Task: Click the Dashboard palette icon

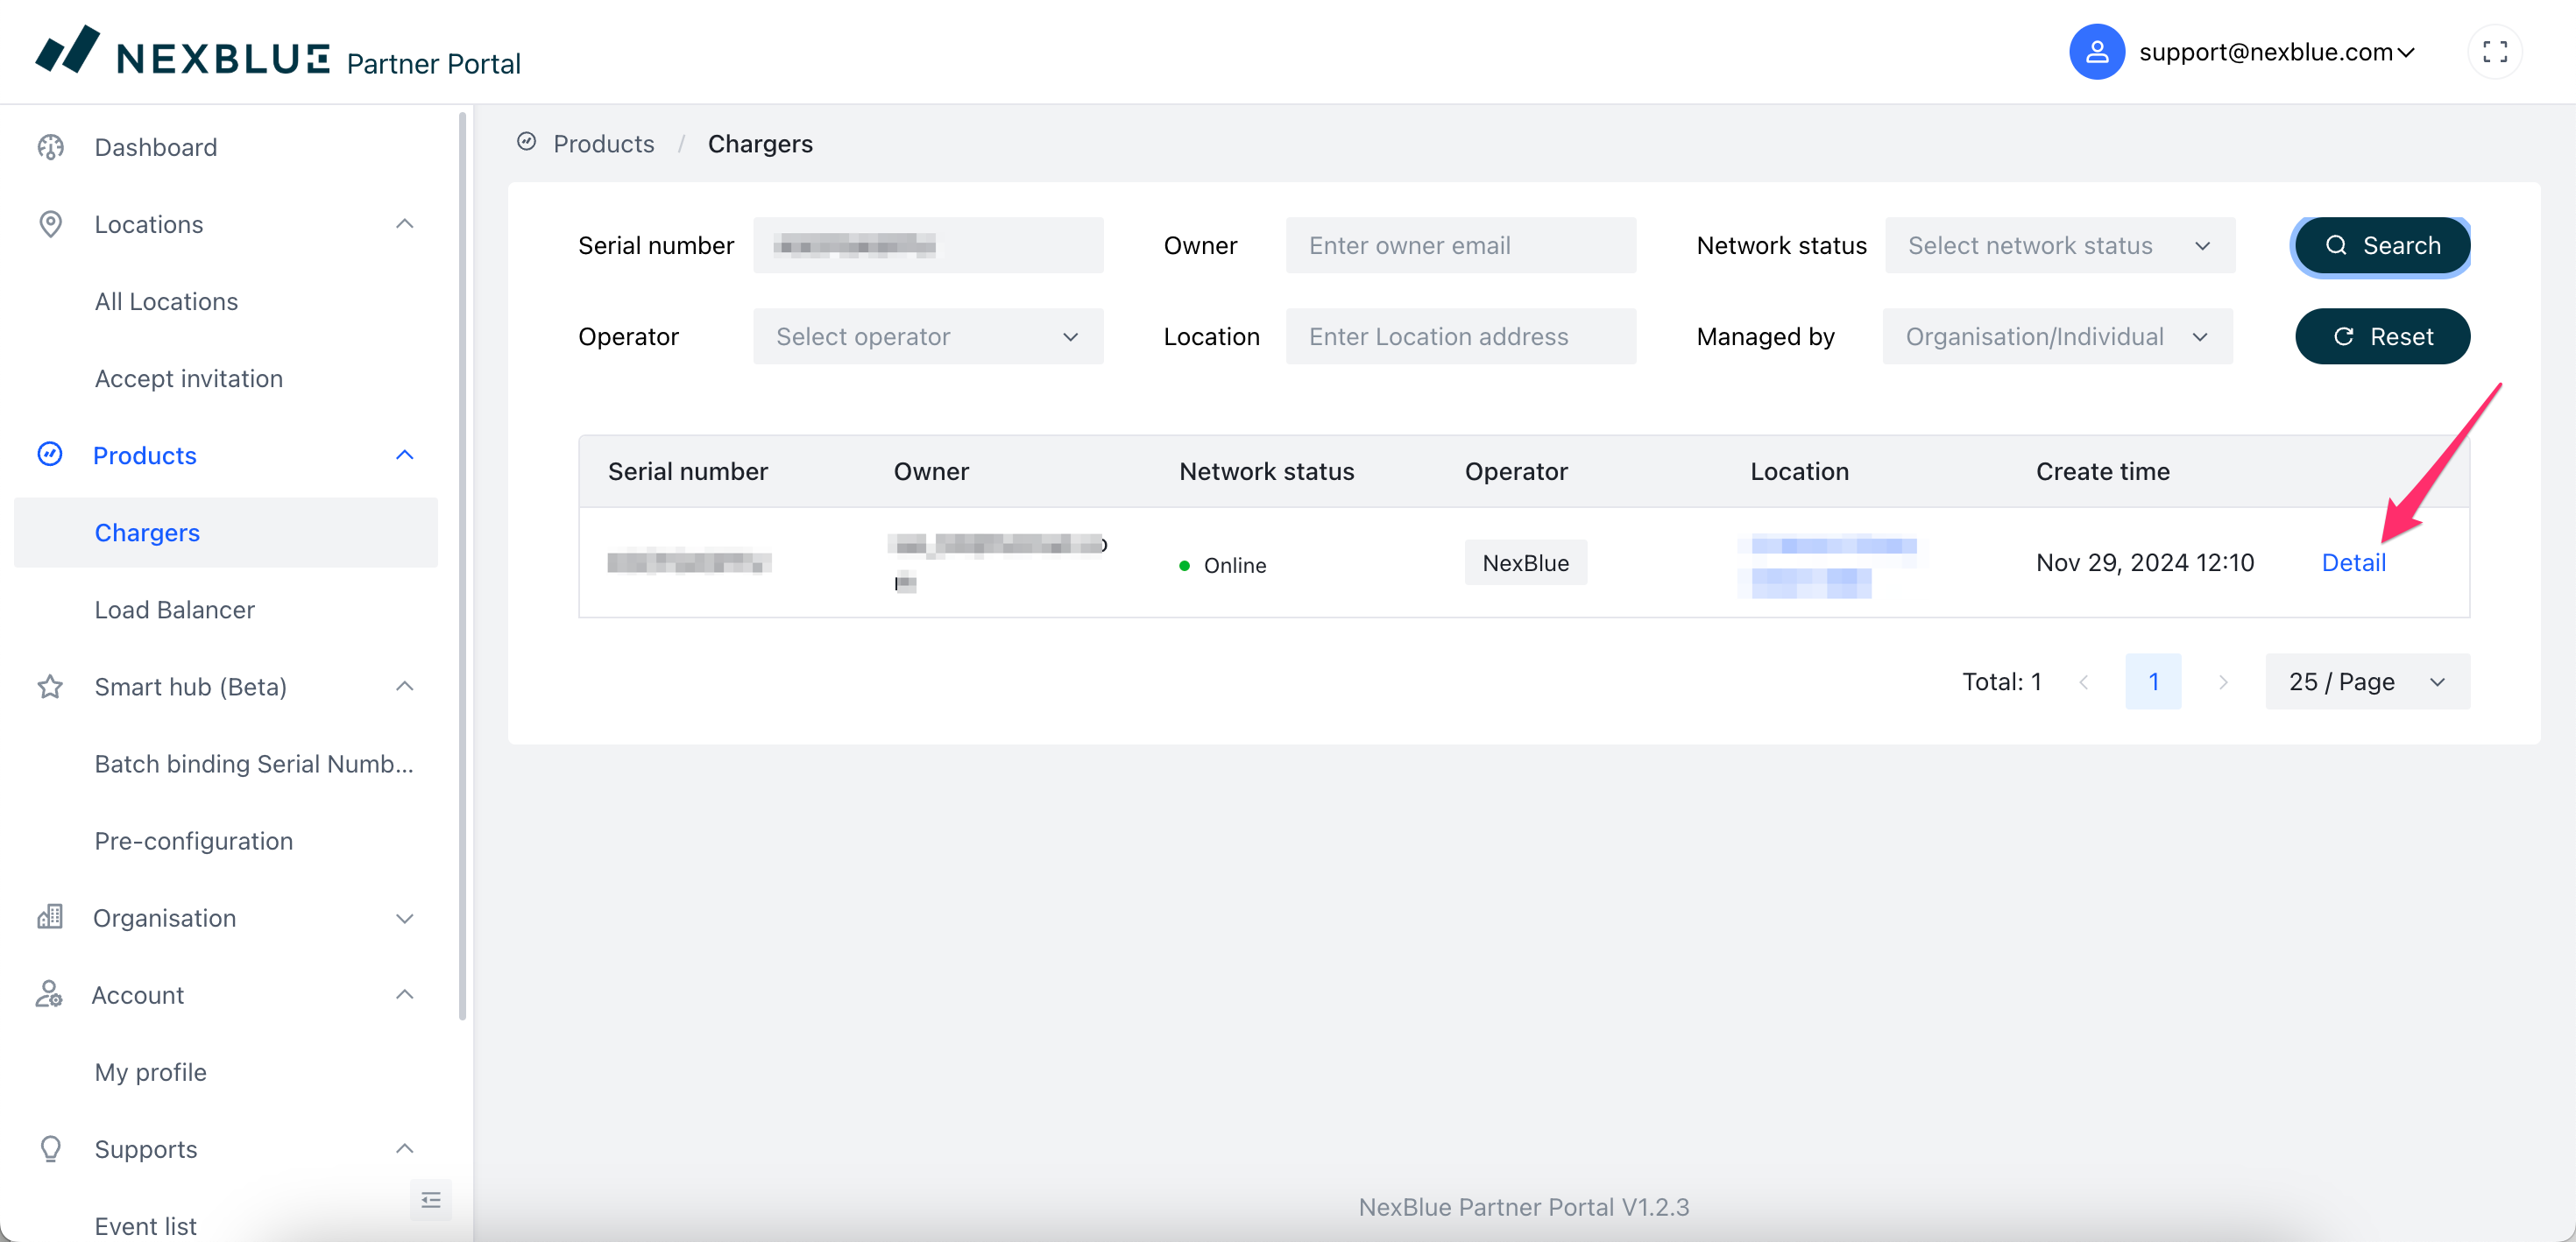Action: pyautogui.click(x=50, y=147)
